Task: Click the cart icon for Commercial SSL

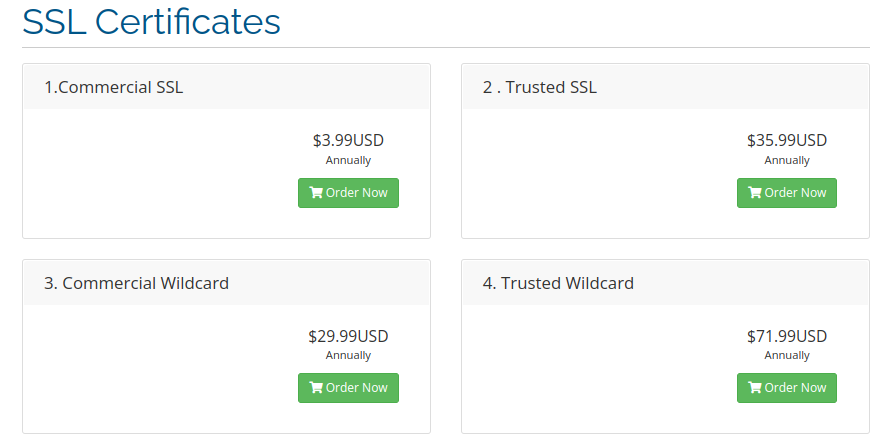Action: coord(316,193)
